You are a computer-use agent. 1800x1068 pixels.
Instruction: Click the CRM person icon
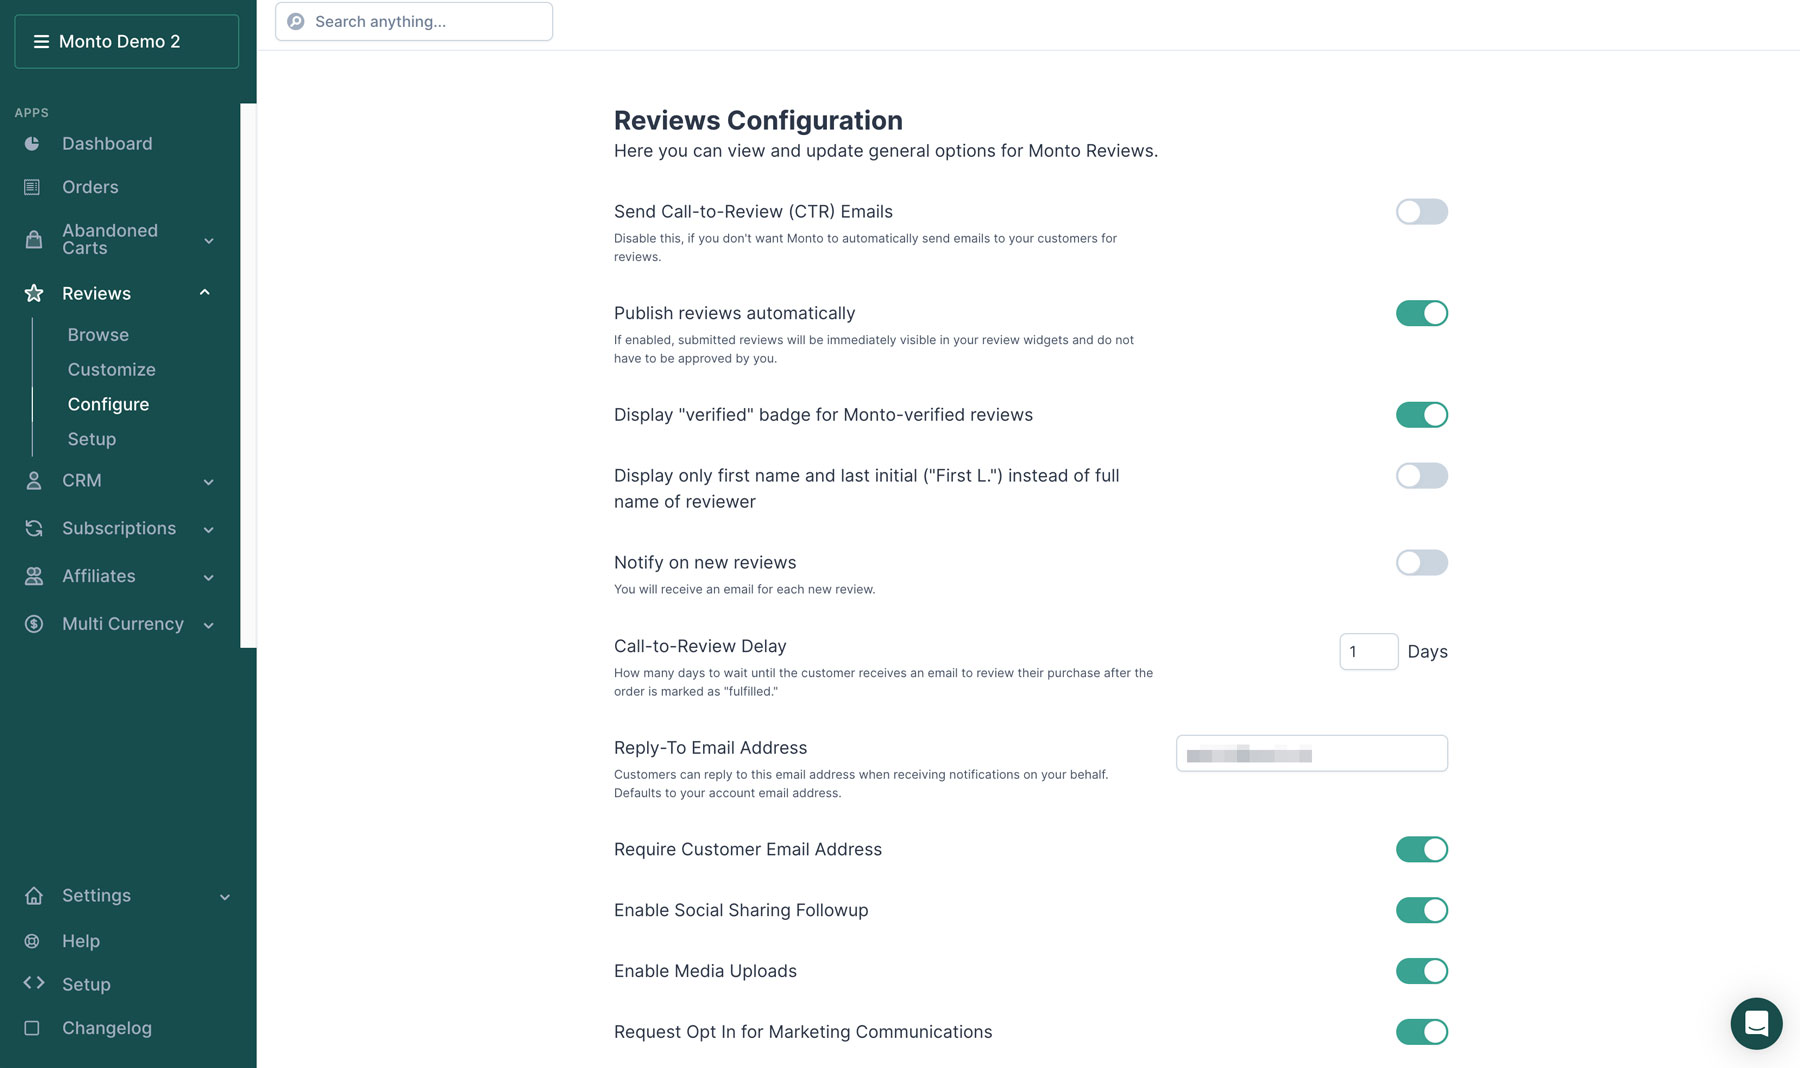tap(33, 481)
